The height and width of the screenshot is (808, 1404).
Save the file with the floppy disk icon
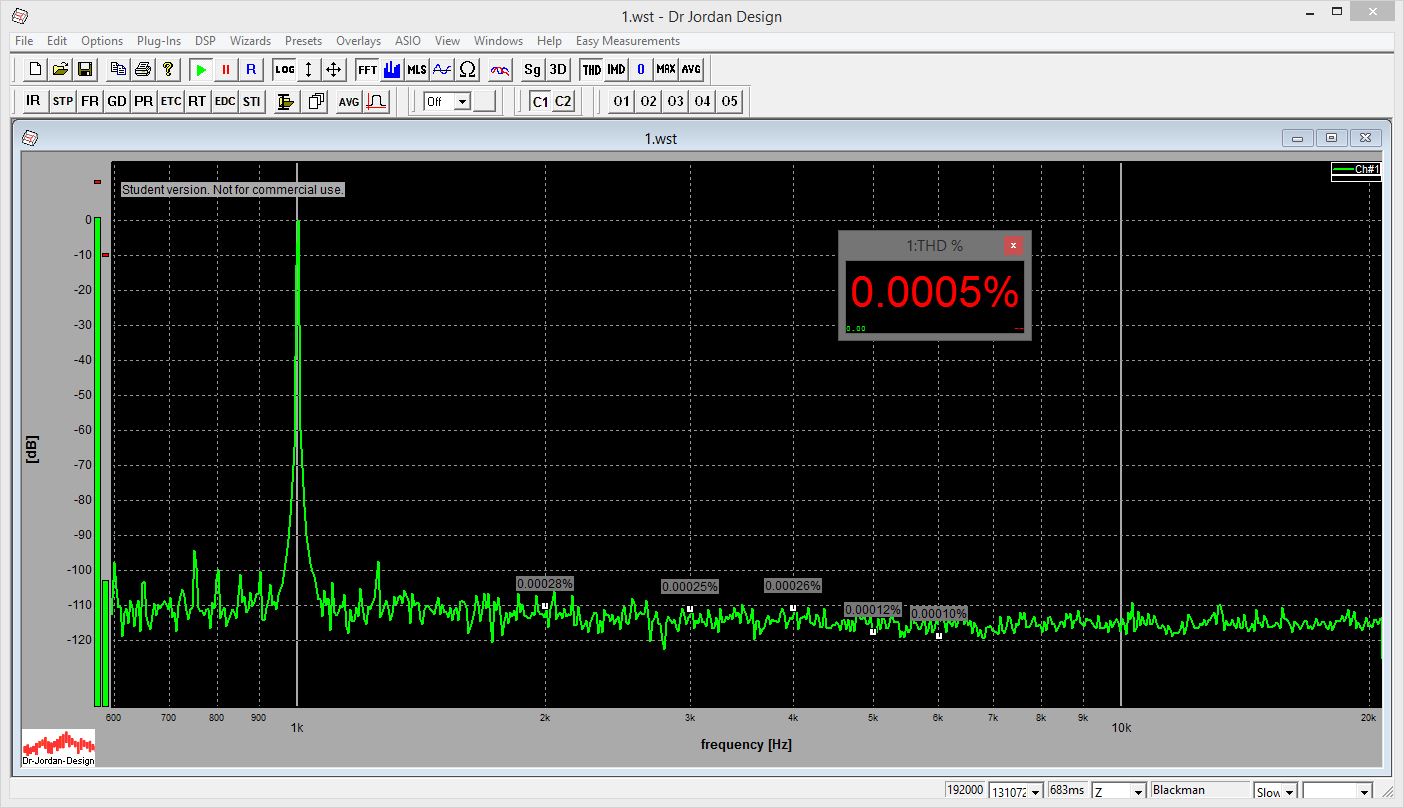tap(85, 69)
